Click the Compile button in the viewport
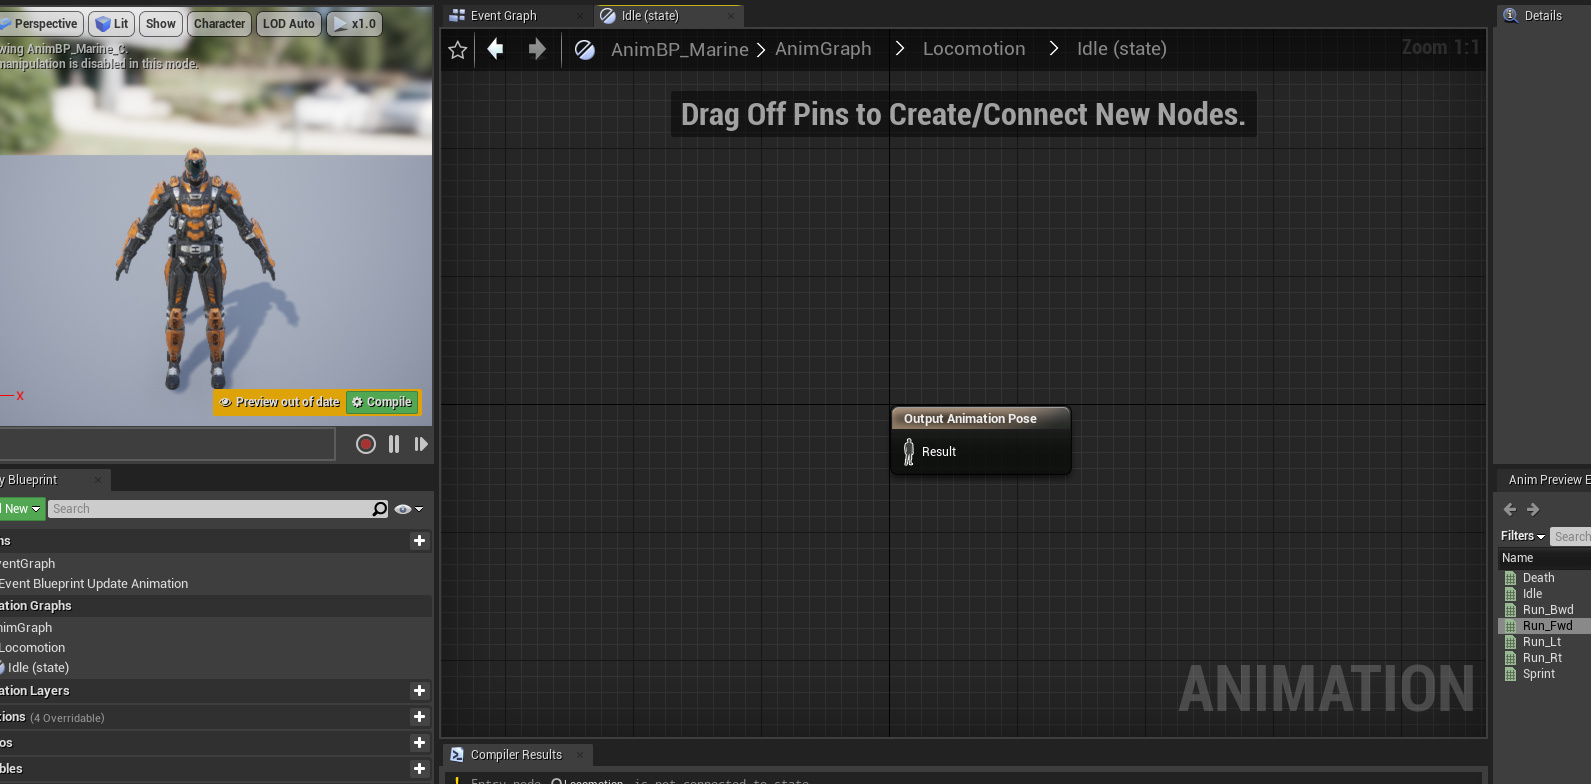The width and height of the screenshot is (1591, 784). tap(382, 402)
